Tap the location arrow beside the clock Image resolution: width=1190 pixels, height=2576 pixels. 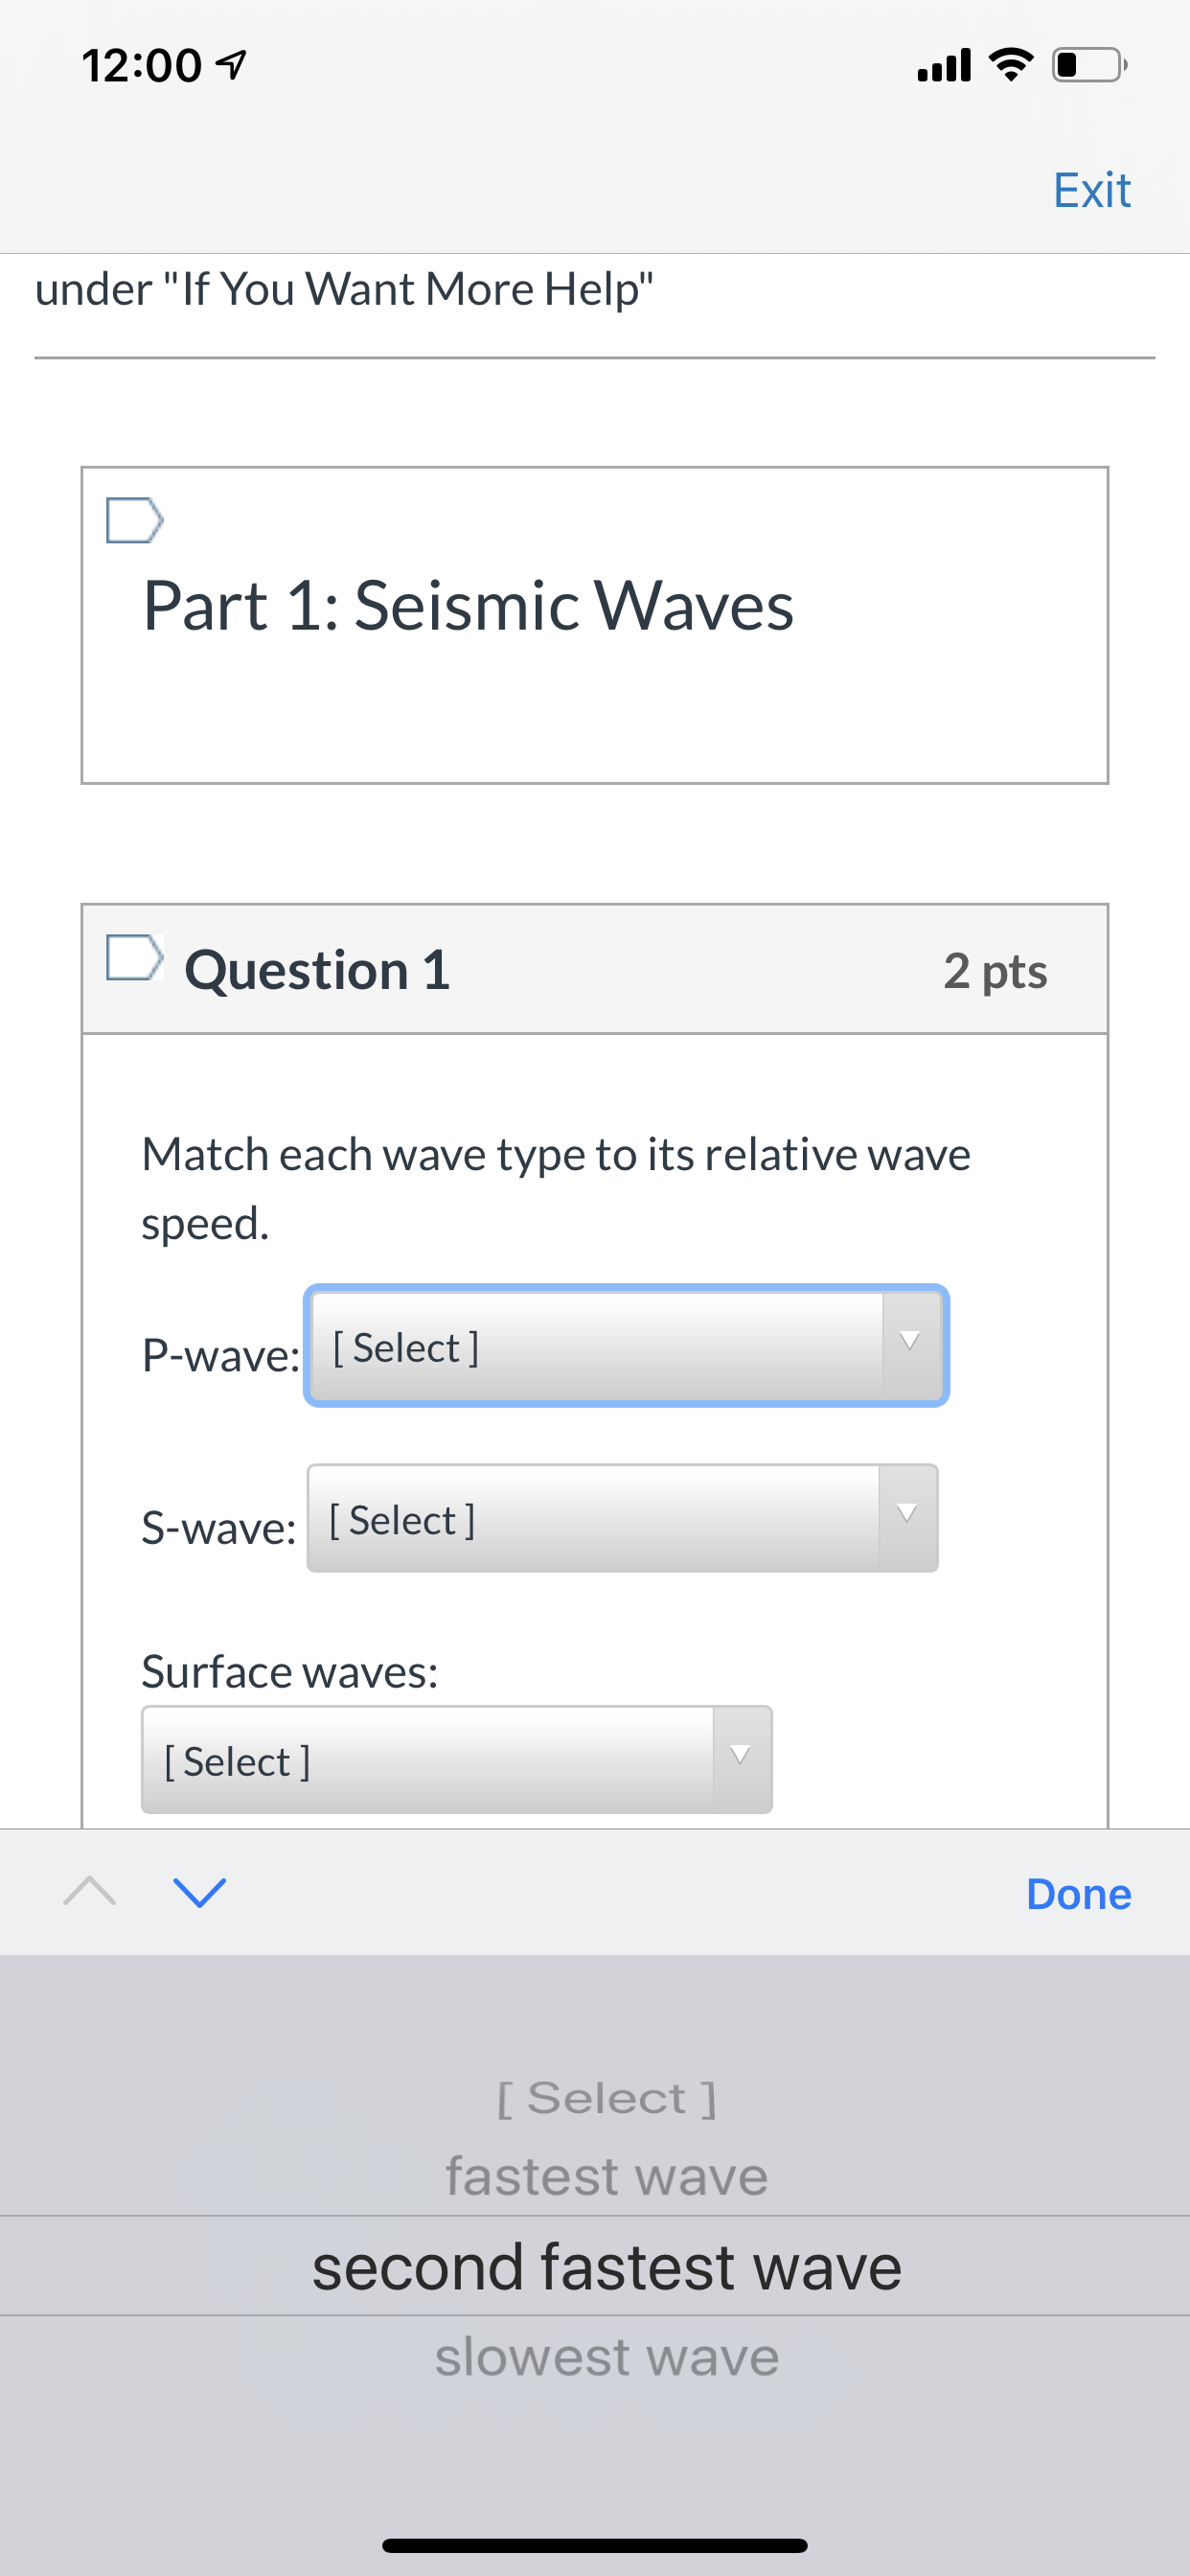[232, 65]
